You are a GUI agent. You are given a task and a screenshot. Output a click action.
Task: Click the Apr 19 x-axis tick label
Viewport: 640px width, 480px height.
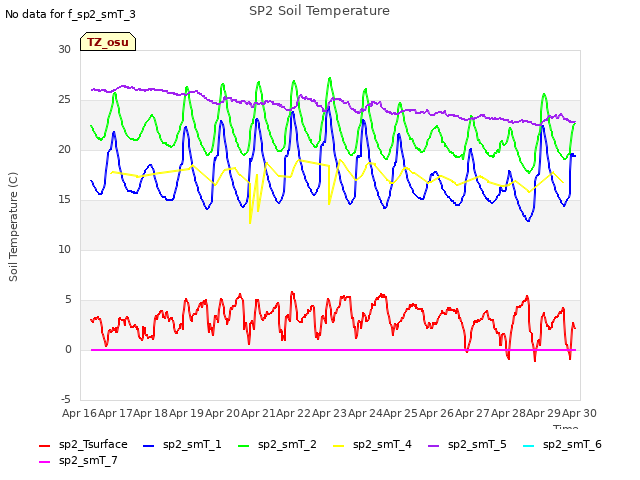(x=186, y=413)
